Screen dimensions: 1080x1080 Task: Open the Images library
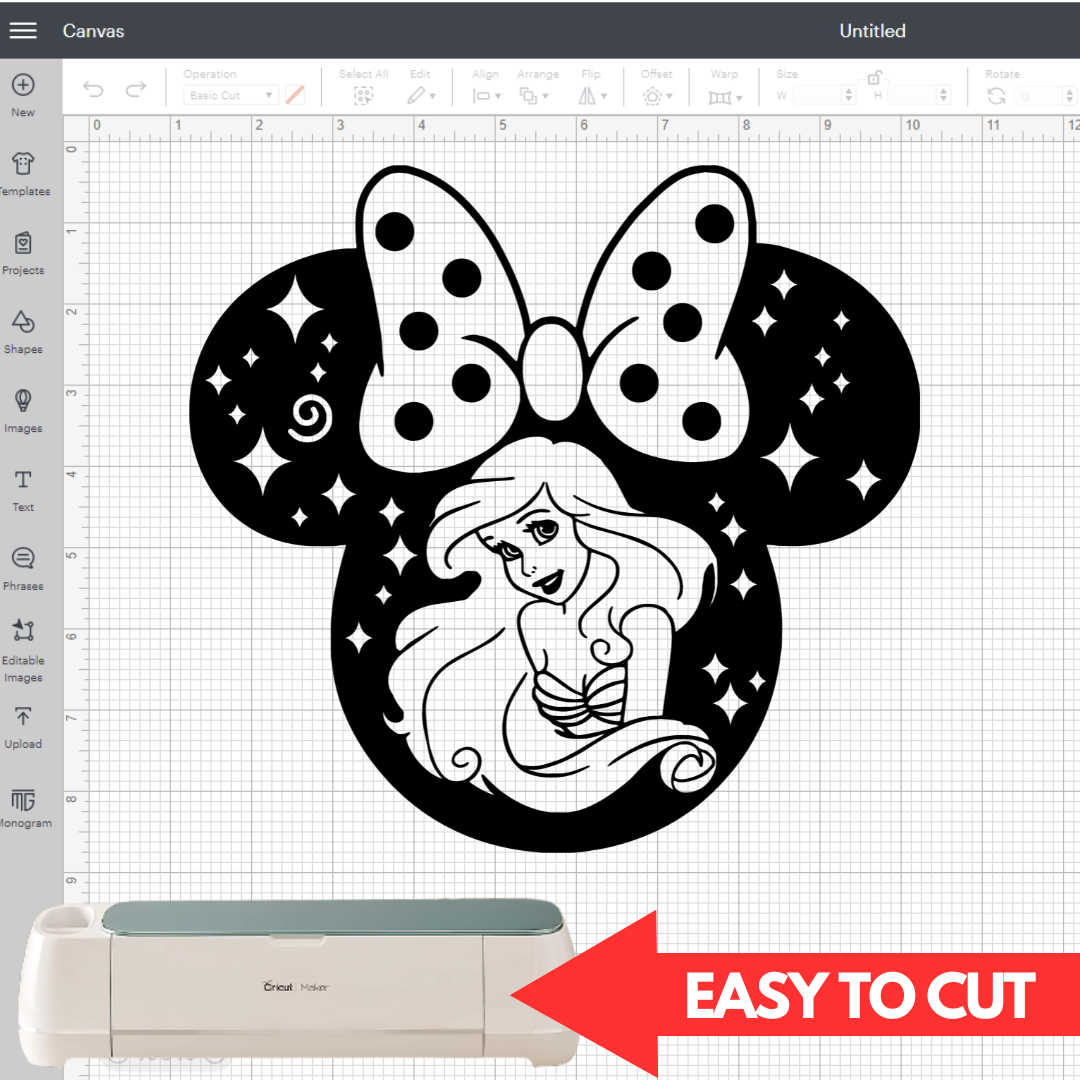[23, 401]
